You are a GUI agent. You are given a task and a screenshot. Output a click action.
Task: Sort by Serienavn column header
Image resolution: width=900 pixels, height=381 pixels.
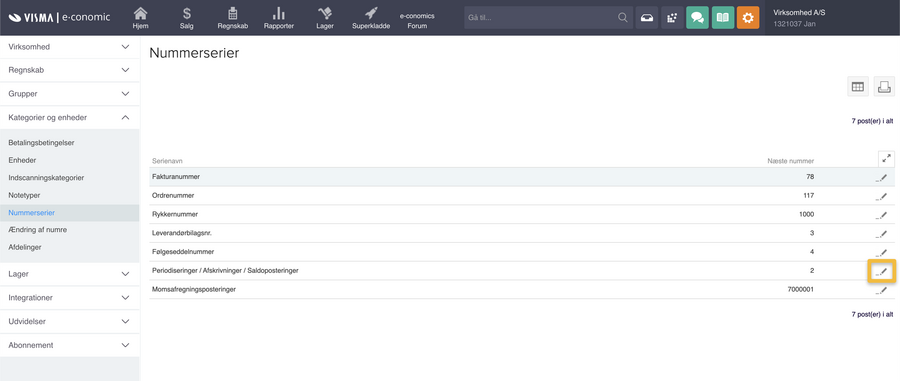point(167,161)
